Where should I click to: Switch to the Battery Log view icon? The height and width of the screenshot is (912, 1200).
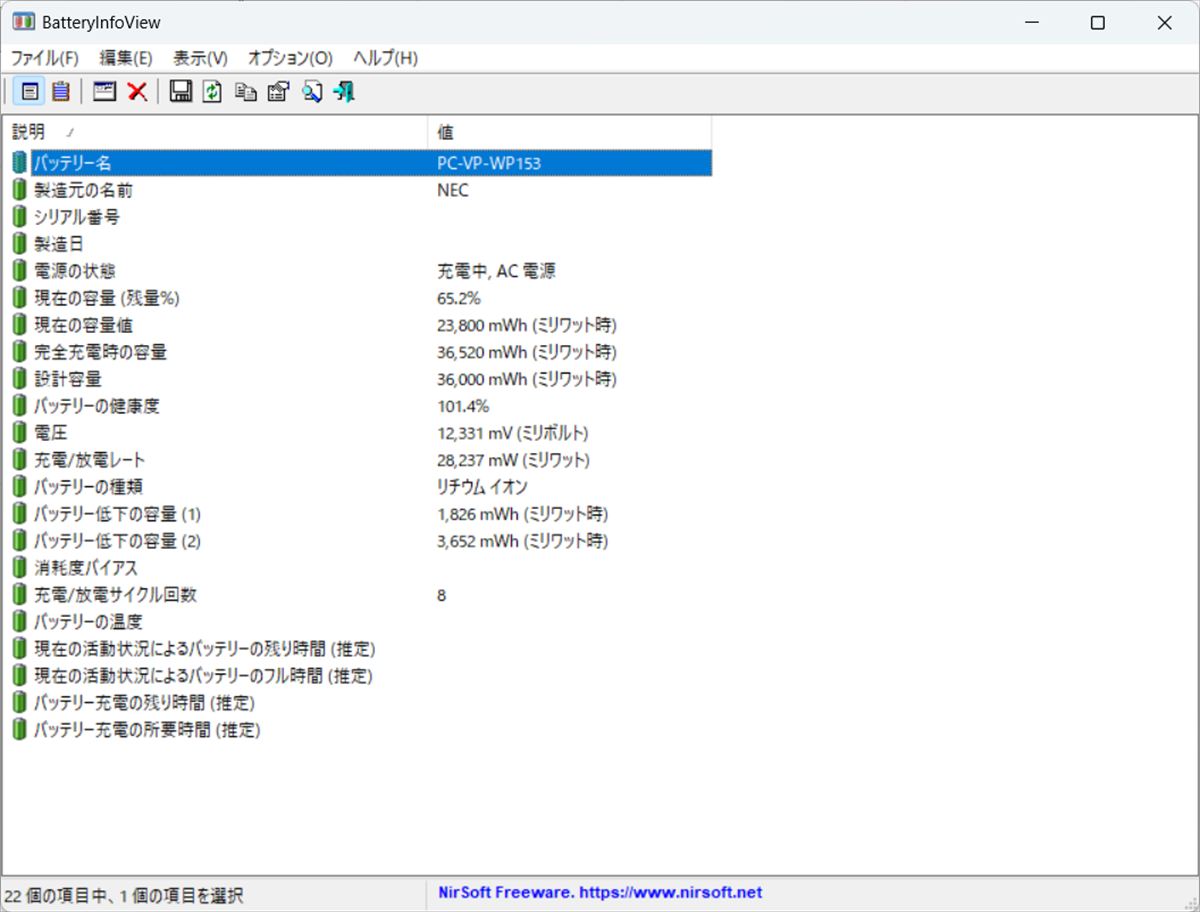[61, 92]
